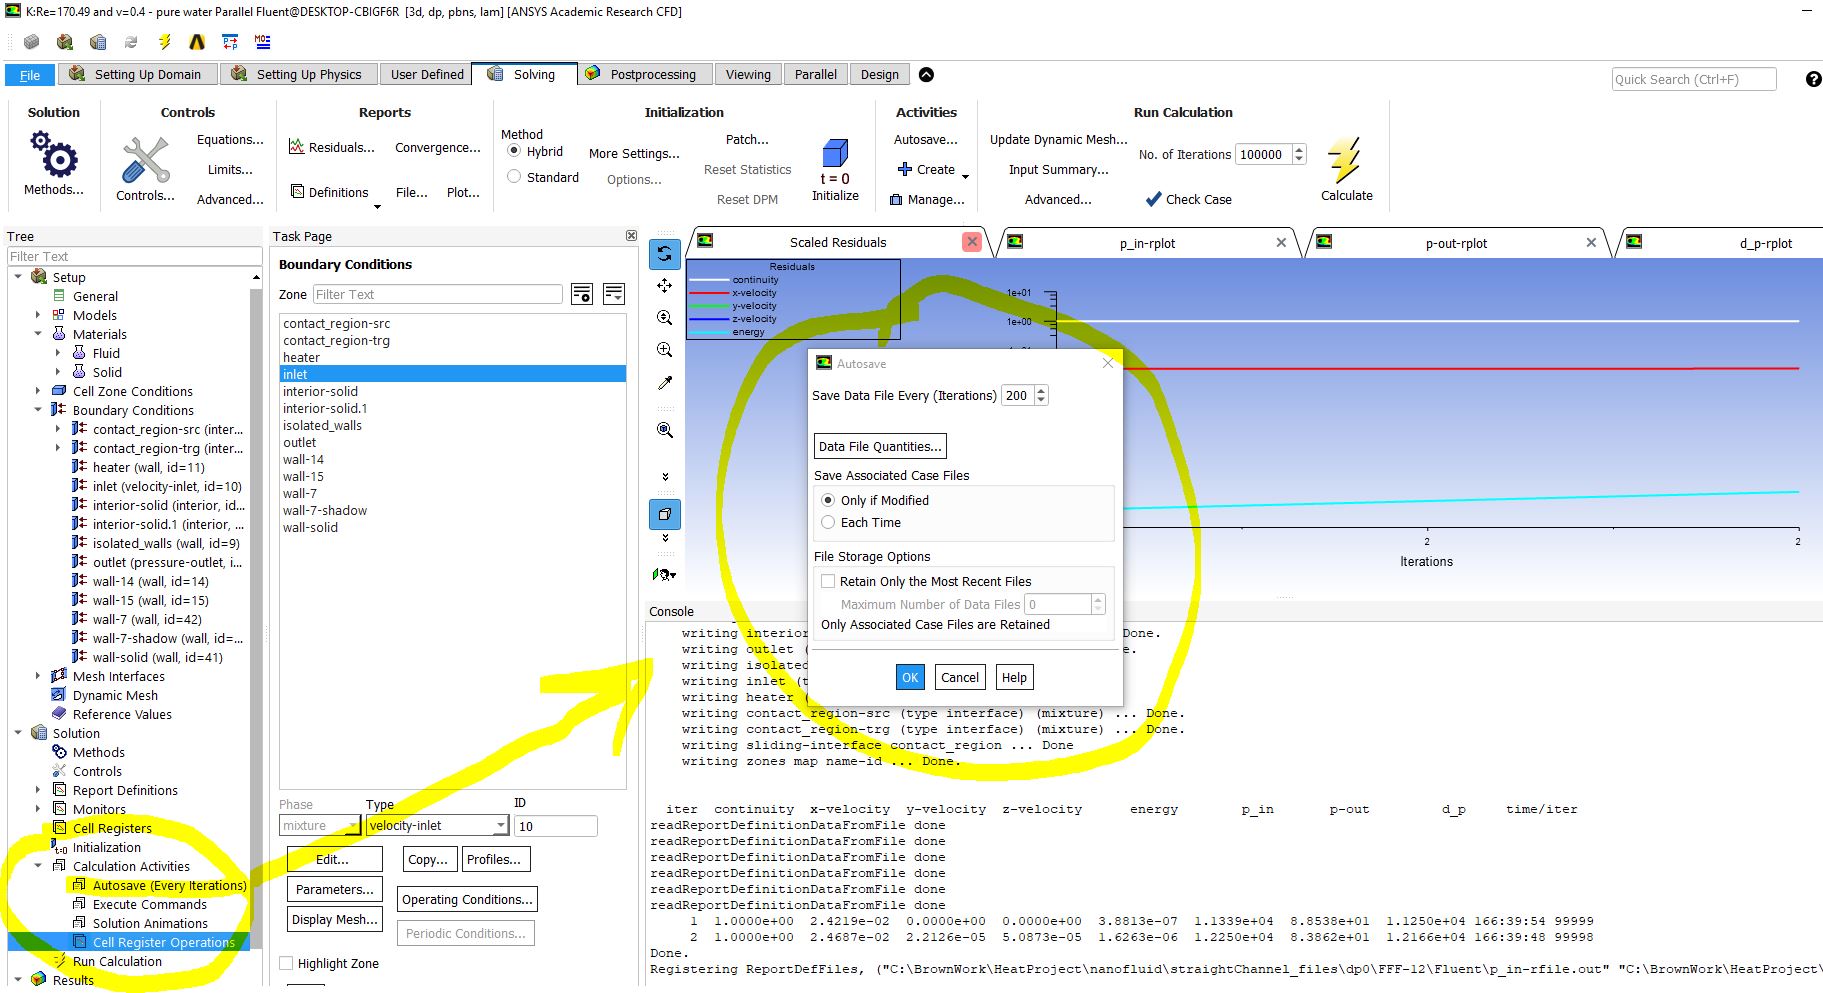The height and width of the screenshot is (993, 1823).
Task: Switch to the p_in-rplot graphics tab
Action: click(1147, 243)
